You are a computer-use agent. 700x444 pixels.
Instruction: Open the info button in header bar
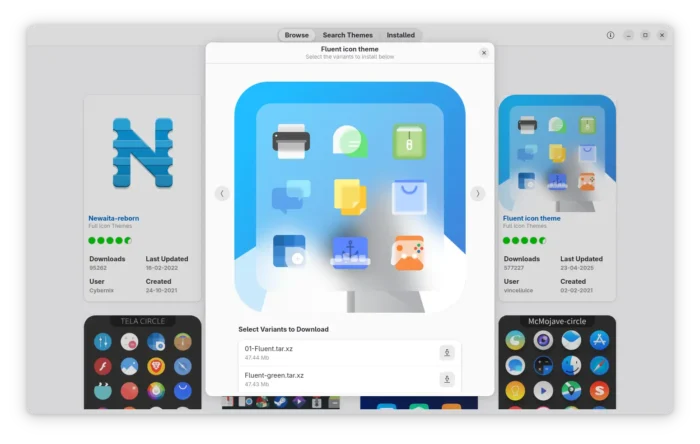point(610,35)
